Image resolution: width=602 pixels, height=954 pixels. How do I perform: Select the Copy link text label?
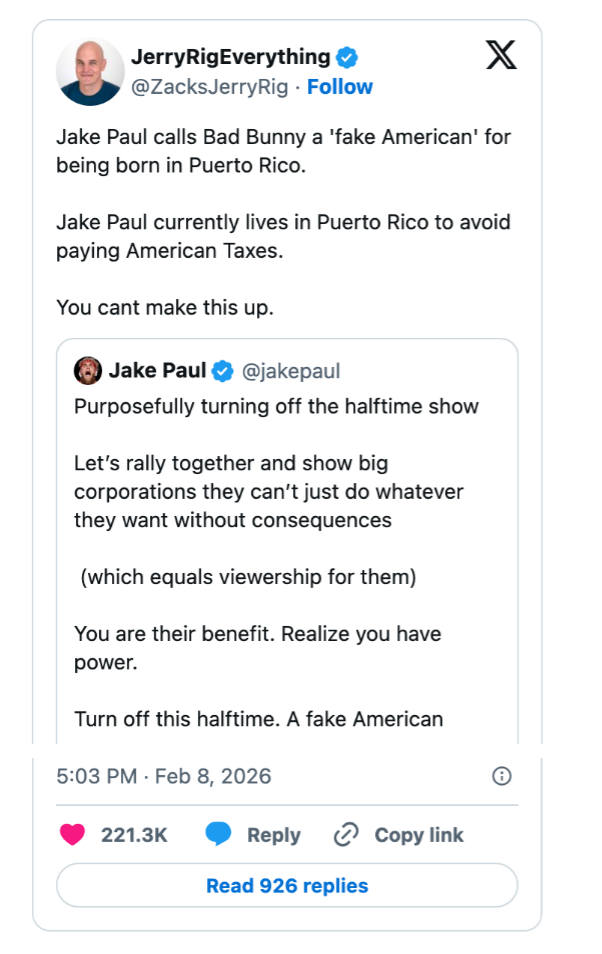click(419, 835)
